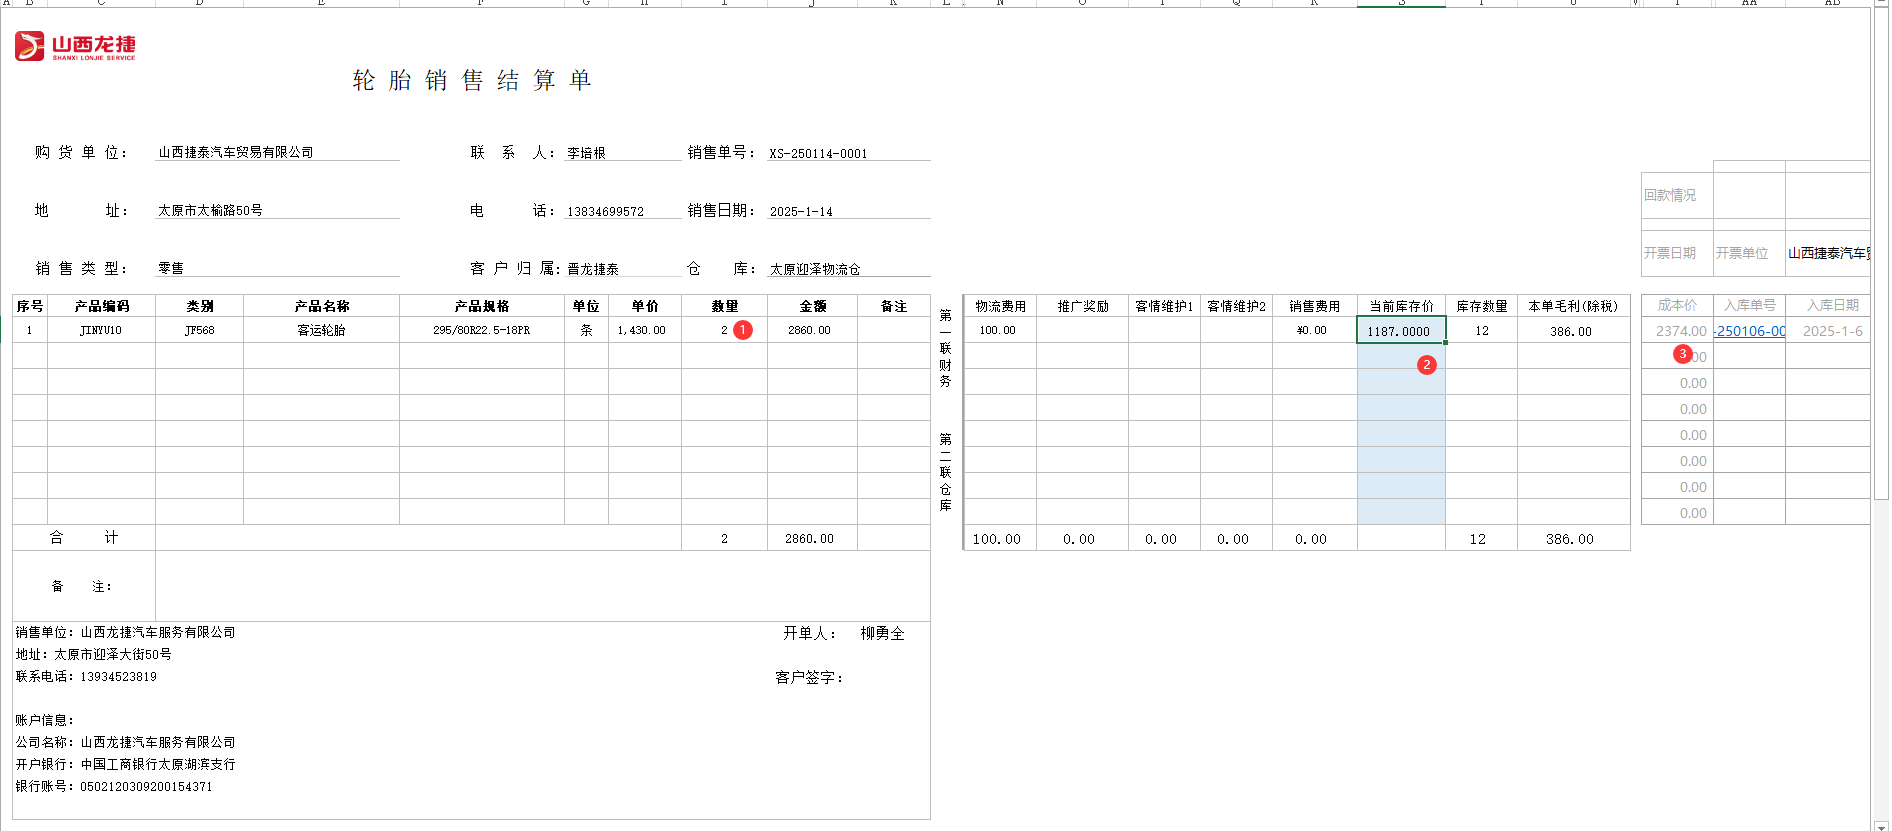Click red marker 3 in cost price column
Viewport: 1892px width, 831px height.
pyautogui.click(x=1683, y=354)
